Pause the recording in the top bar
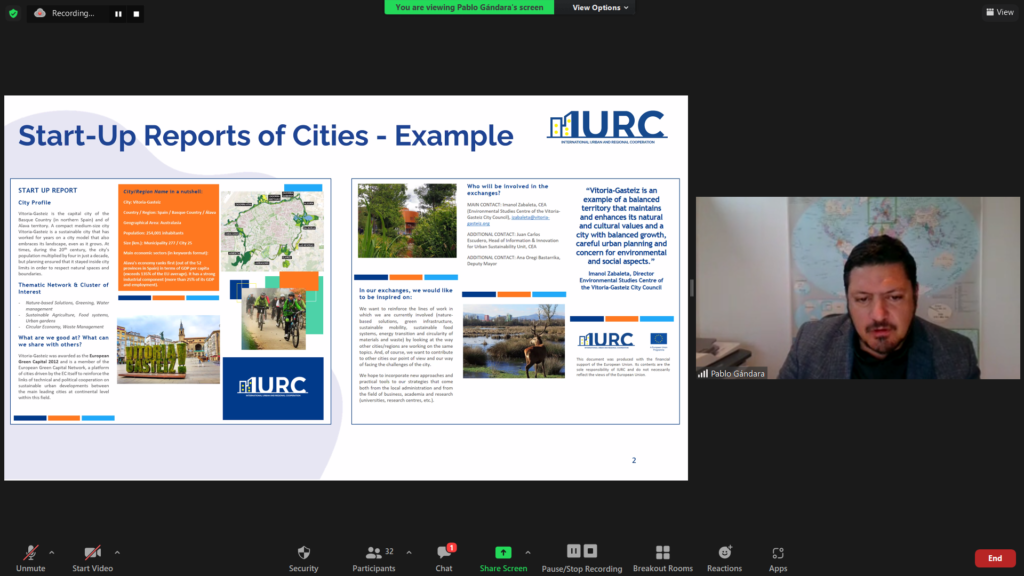Viewport: 1024px width, 576px height. pos(118,14)
